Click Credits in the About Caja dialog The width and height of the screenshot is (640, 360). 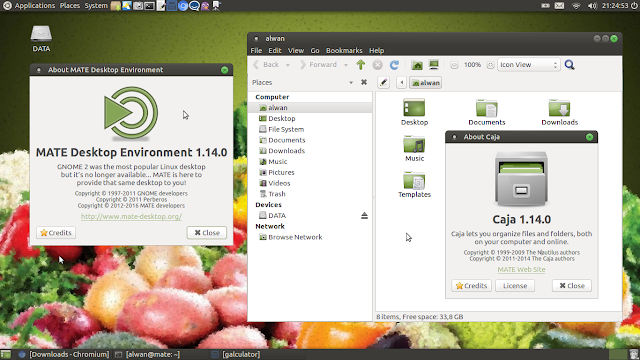pos(471,286)
